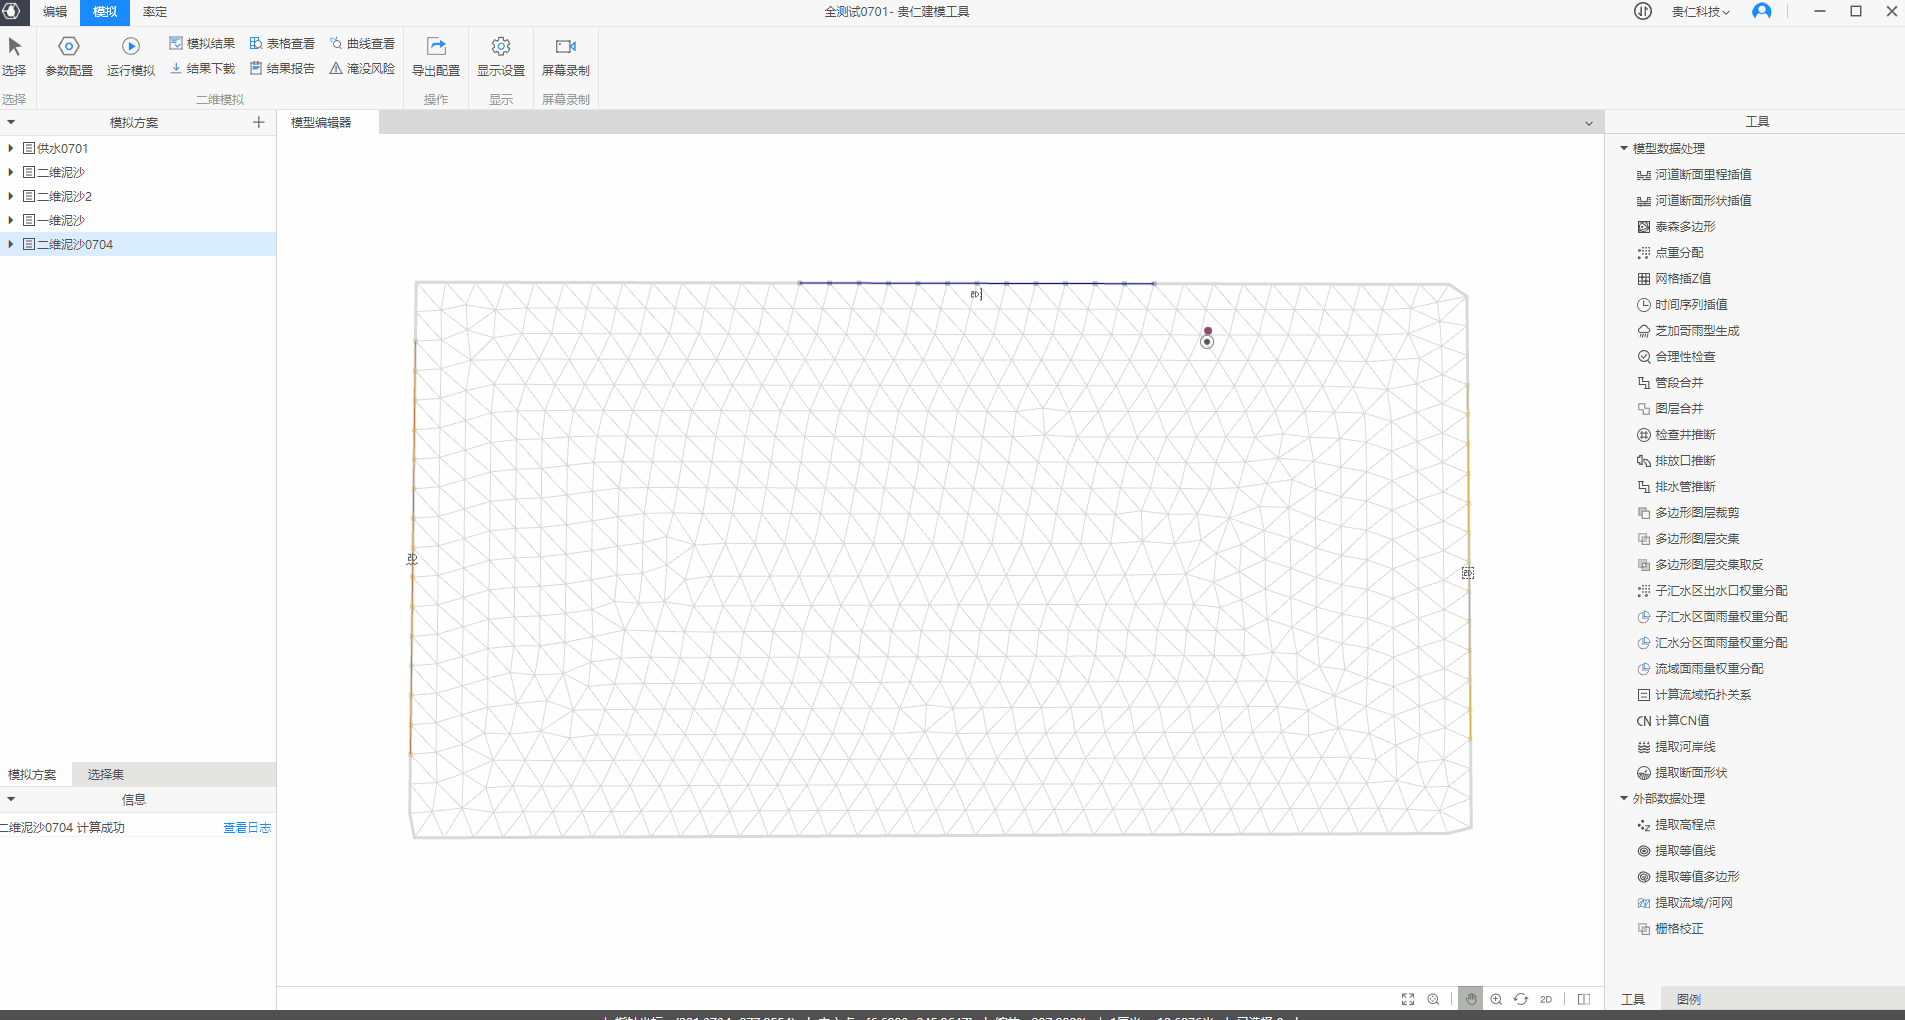
Task: Click the 运行模拟 run simulation icon
Action: coord(131,47)
